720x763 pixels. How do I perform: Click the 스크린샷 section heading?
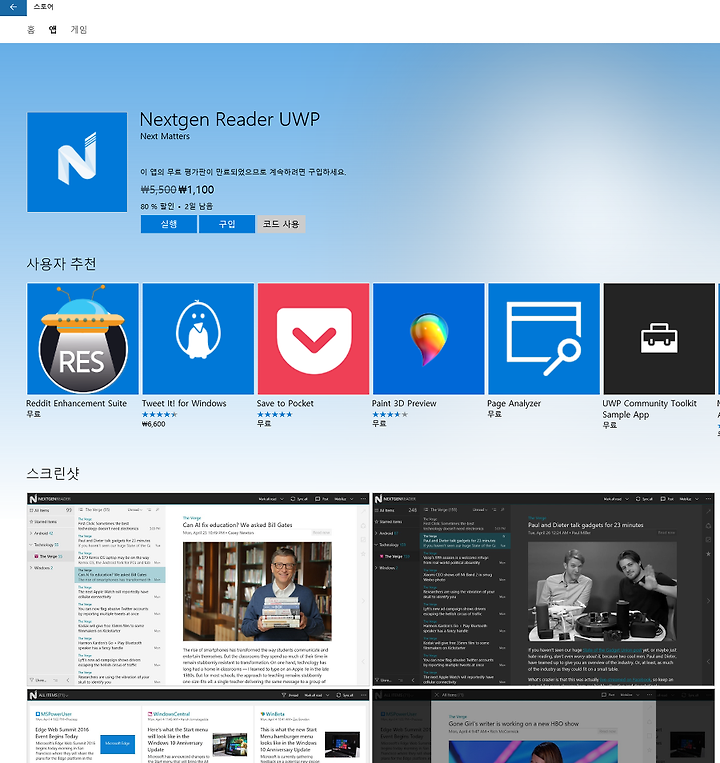[53, 473]
